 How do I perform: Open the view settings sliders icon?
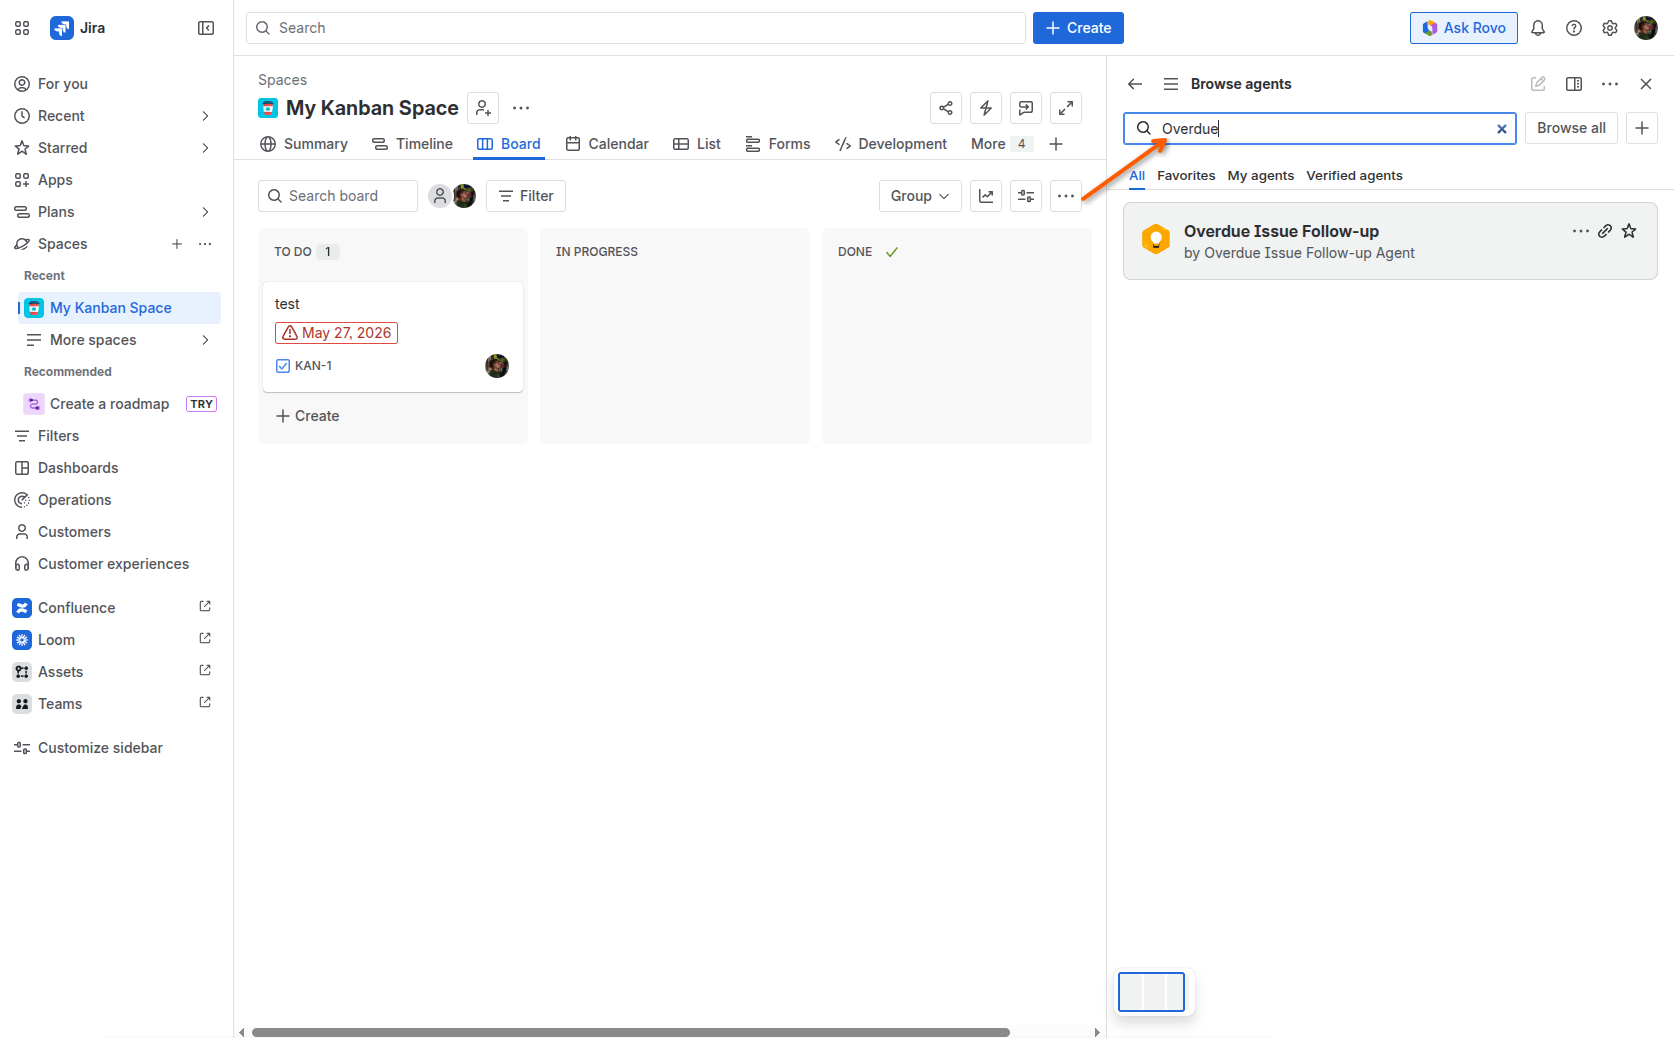click(x=1026, y=196)
